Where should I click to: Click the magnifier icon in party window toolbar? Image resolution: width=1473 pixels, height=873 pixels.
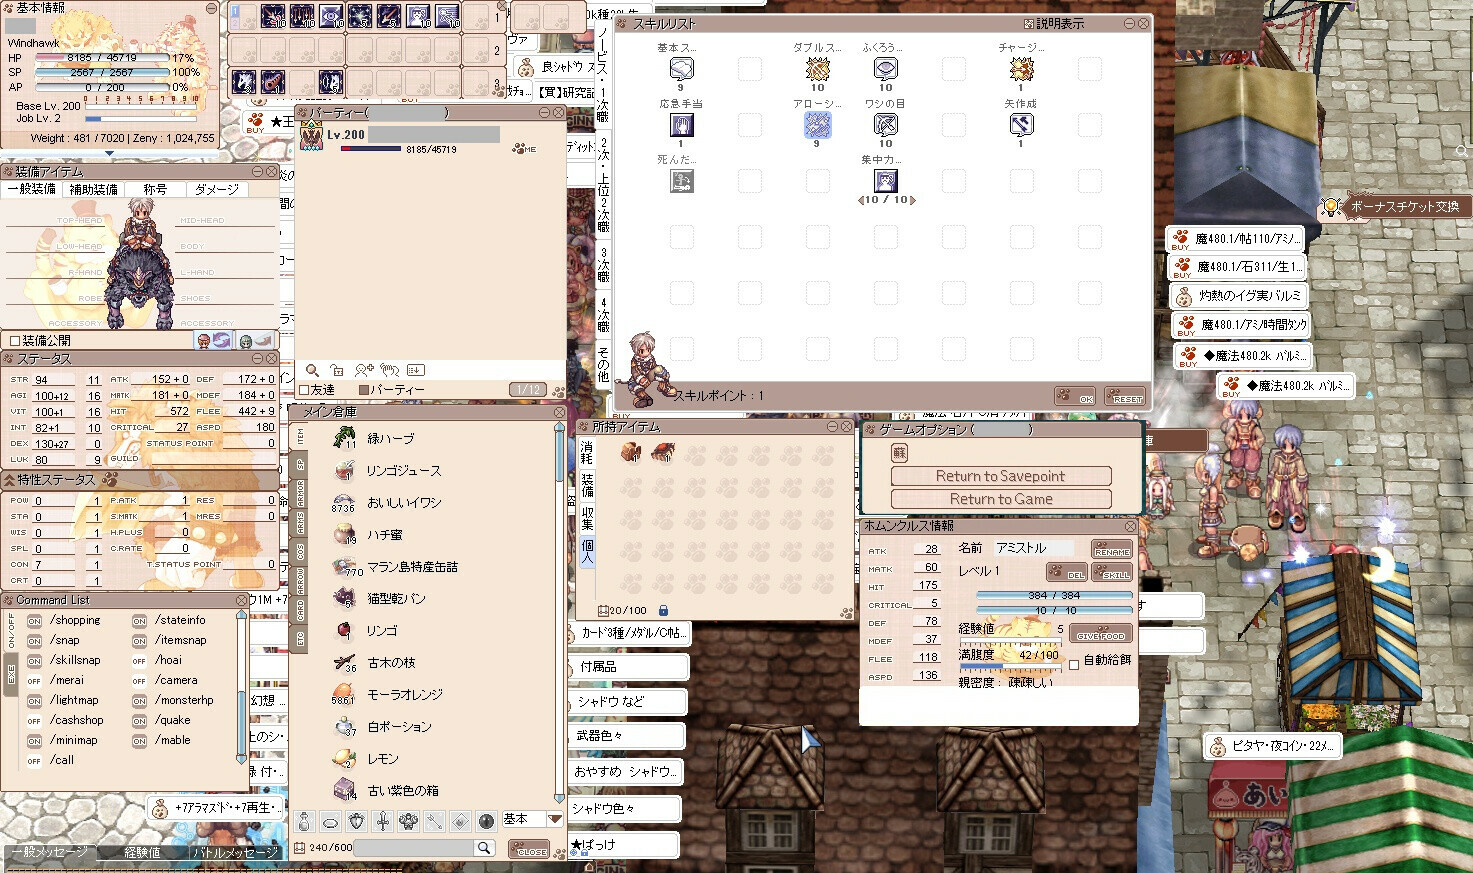pos(313,370)
